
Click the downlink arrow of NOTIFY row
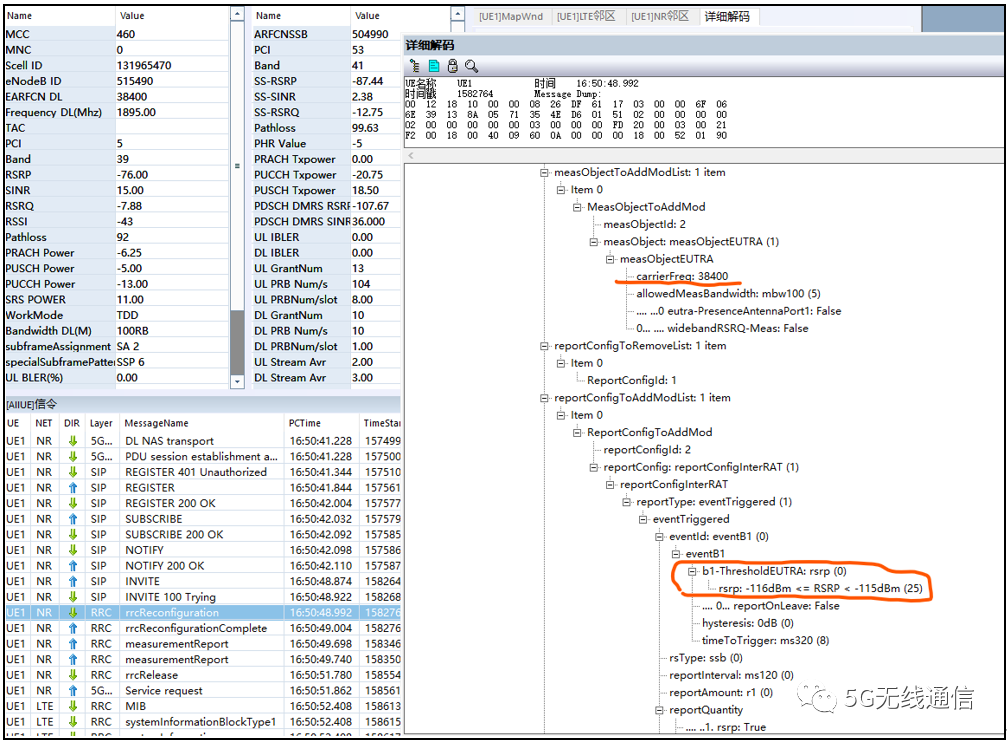click(73, 550)
